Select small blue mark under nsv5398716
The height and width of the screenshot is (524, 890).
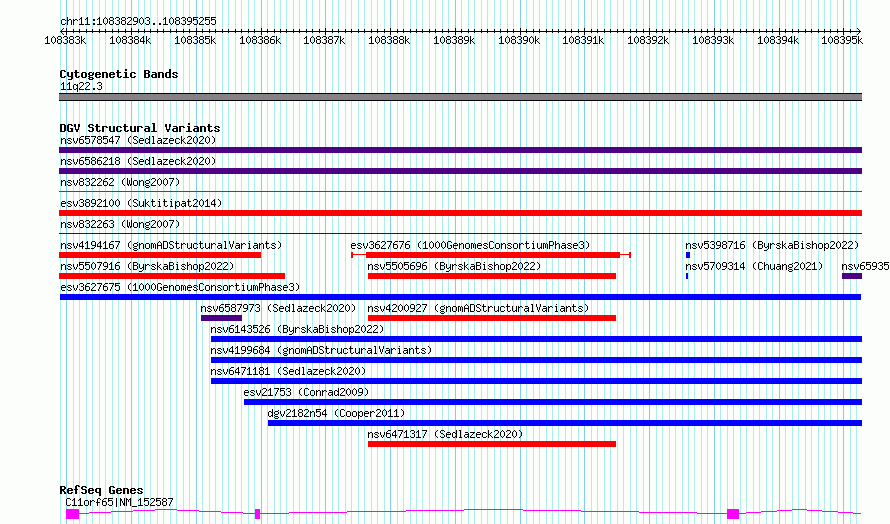(688, 255)
